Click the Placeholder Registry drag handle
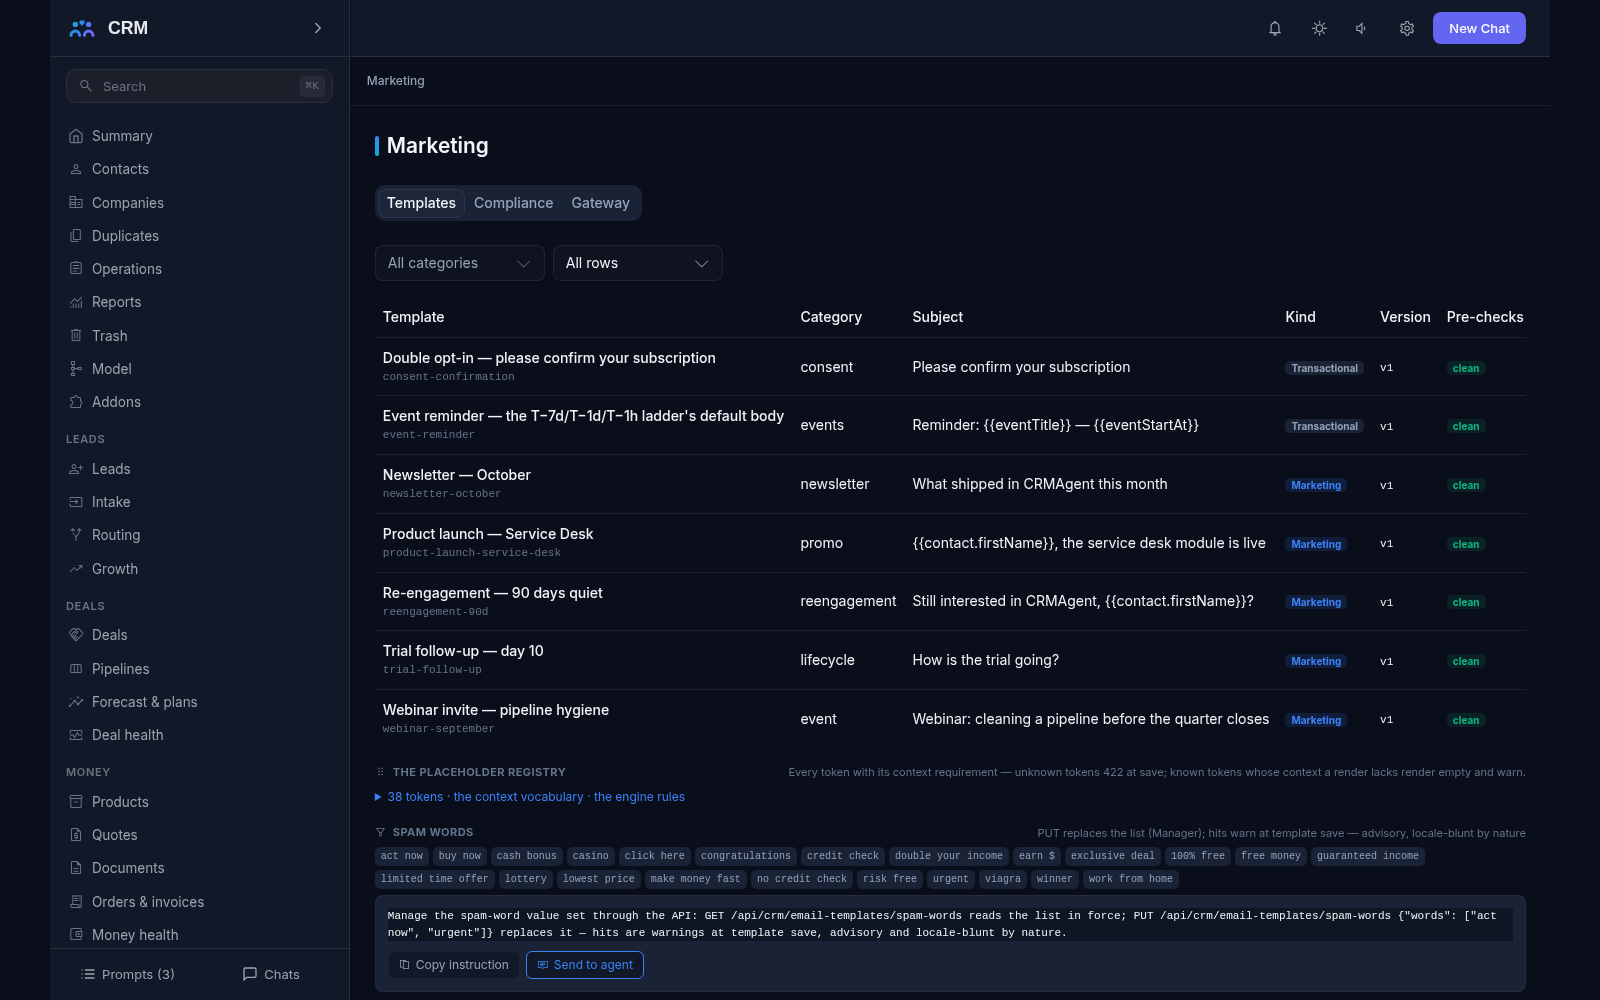Image resolution: width=1600 pixels, height=1000 pixels. coord(380,772)
